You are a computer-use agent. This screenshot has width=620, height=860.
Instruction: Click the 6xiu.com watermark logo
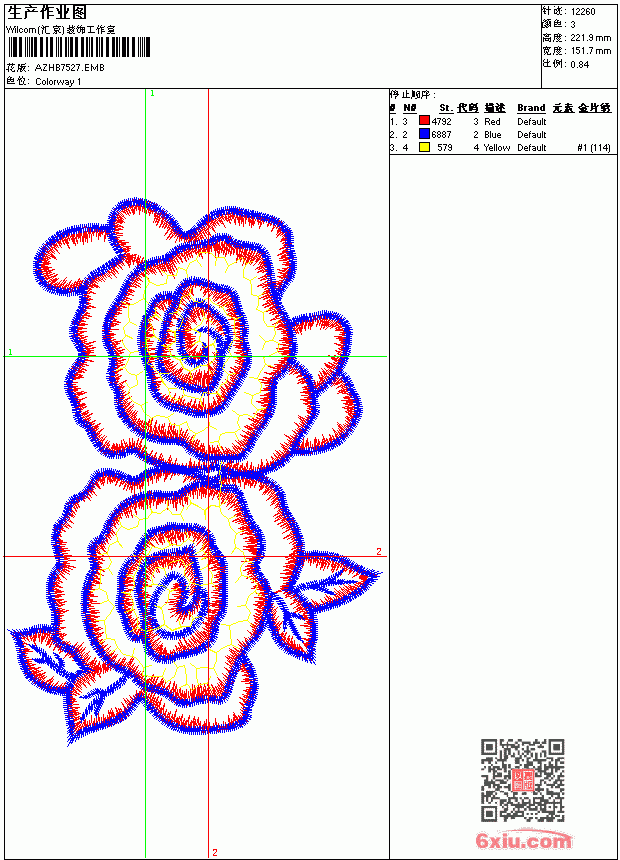[x=523, y=840]
